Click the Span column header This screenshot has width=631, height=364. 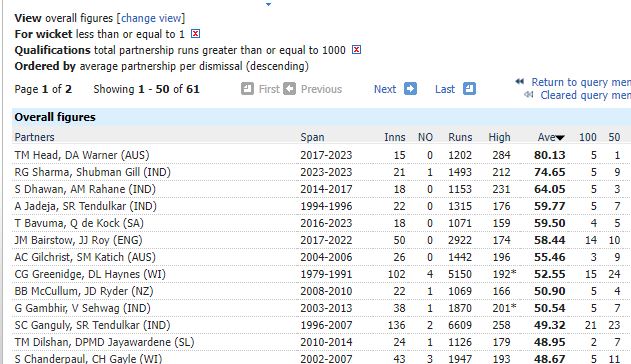point(312,137)
